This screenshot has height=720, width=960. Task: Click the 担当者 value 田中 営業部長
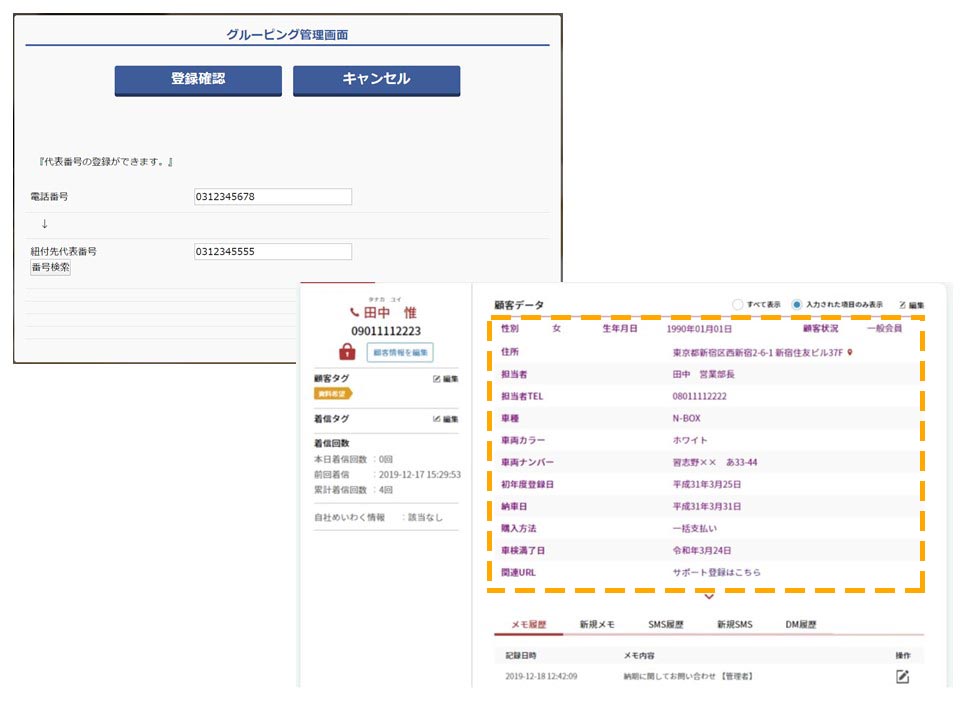pos(703,374)
